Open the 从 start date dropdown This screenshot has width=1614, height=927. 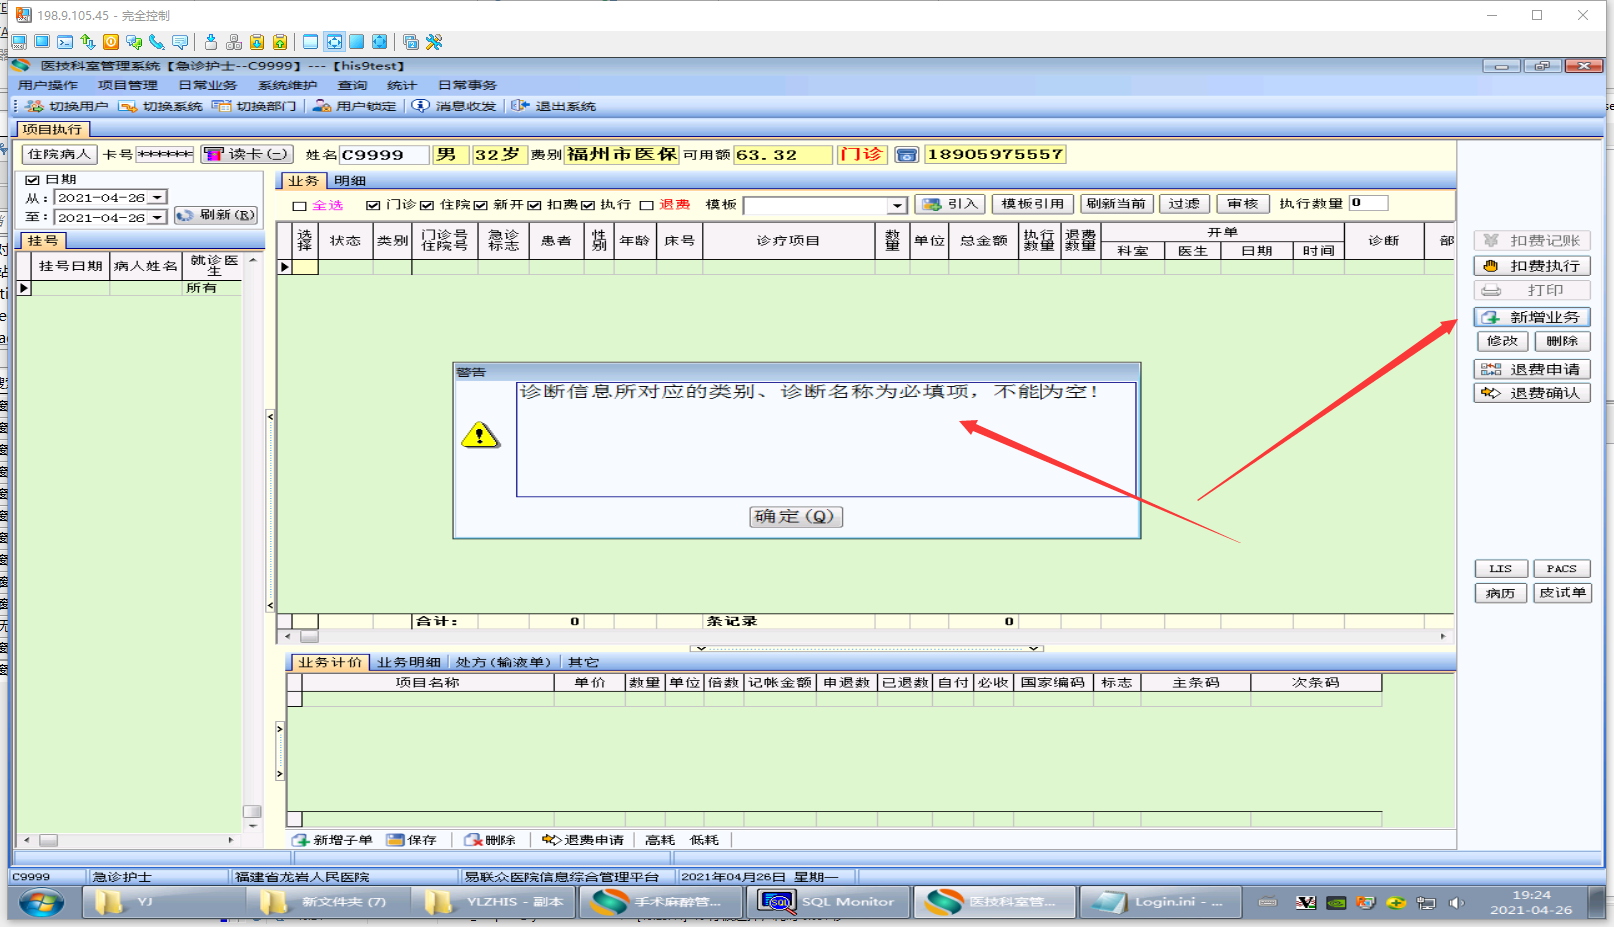click(157, 198)
